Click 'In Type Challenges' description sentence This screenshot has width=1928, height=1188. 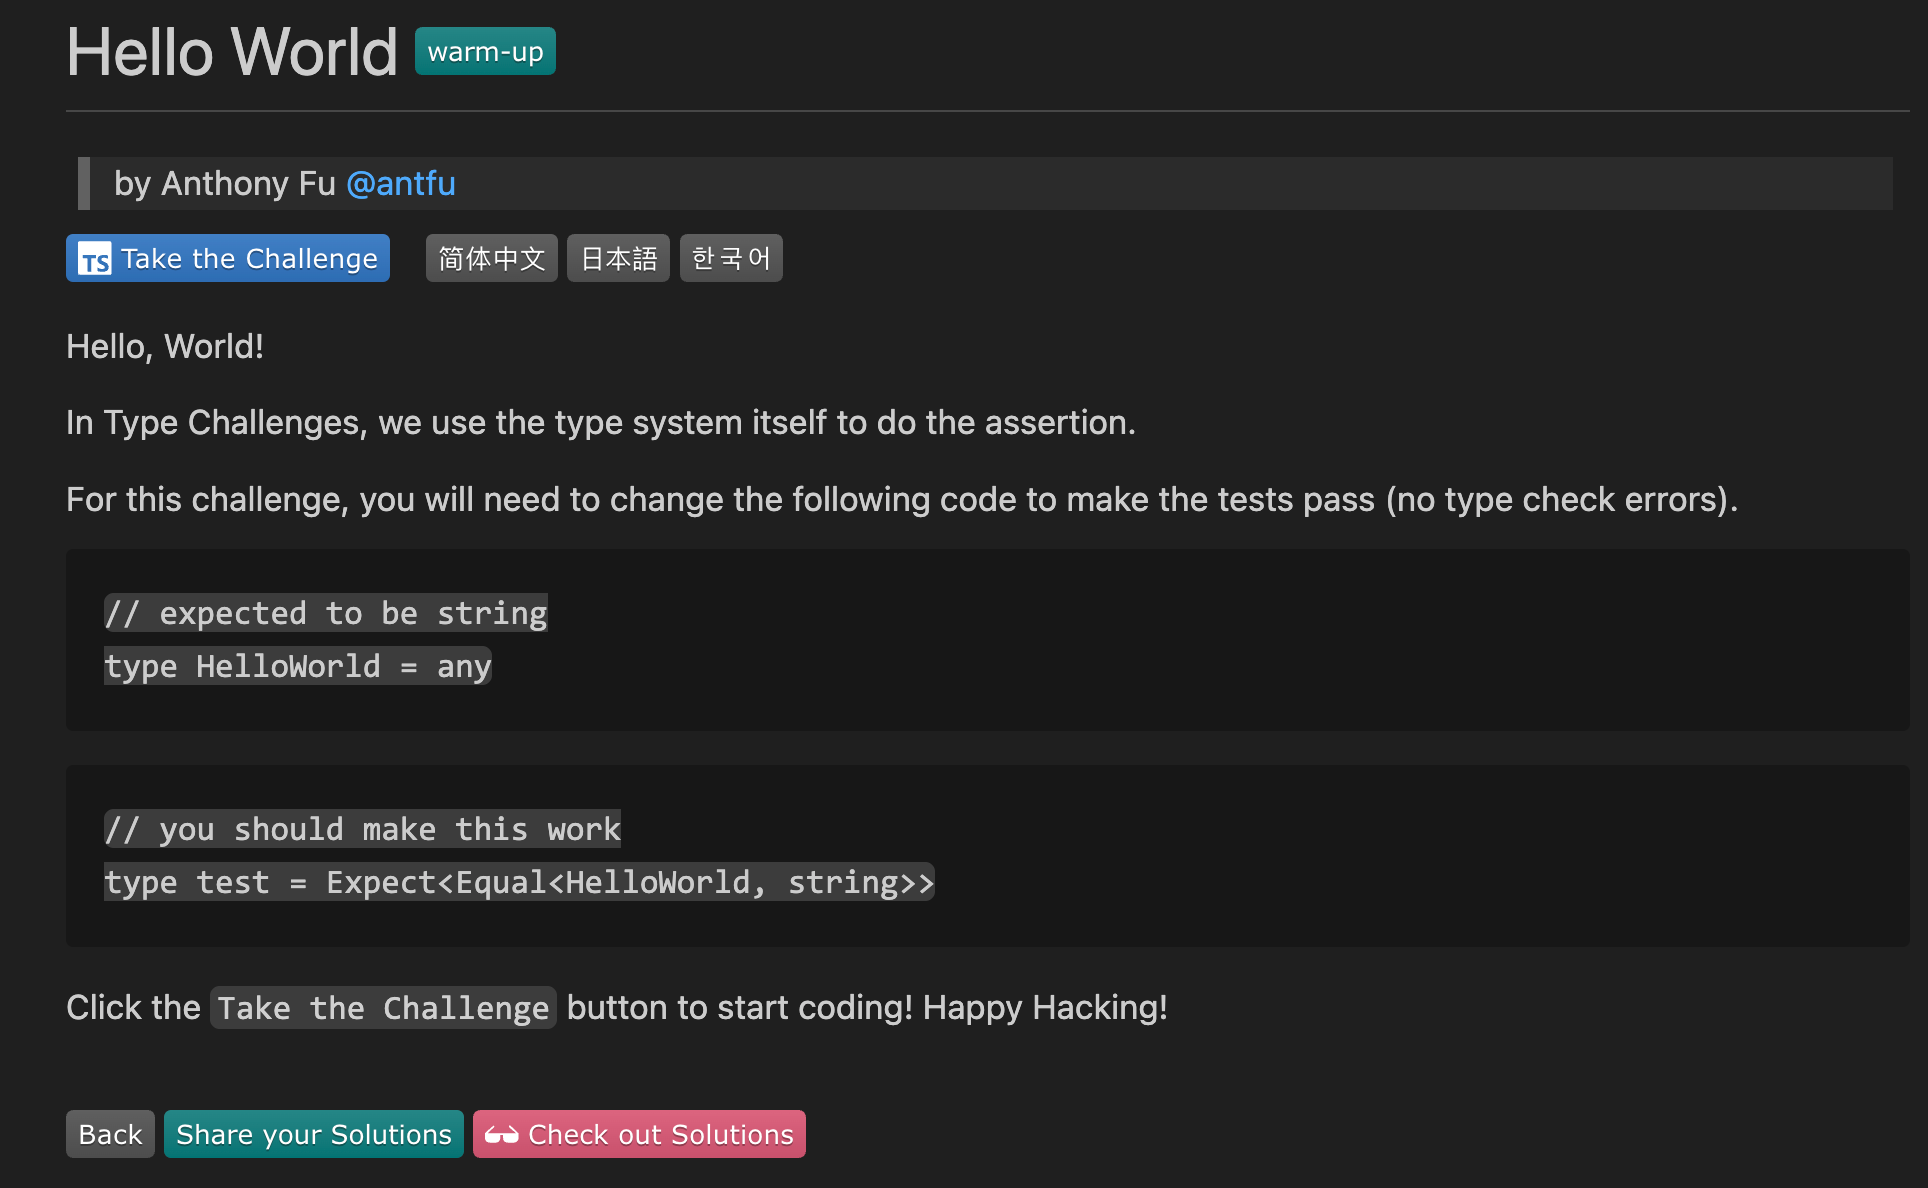pos(600,423)
